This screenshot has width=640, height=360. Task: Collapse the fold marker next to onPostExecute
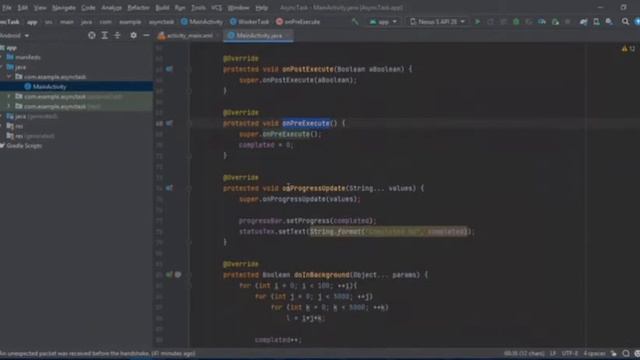coord(189,69)
